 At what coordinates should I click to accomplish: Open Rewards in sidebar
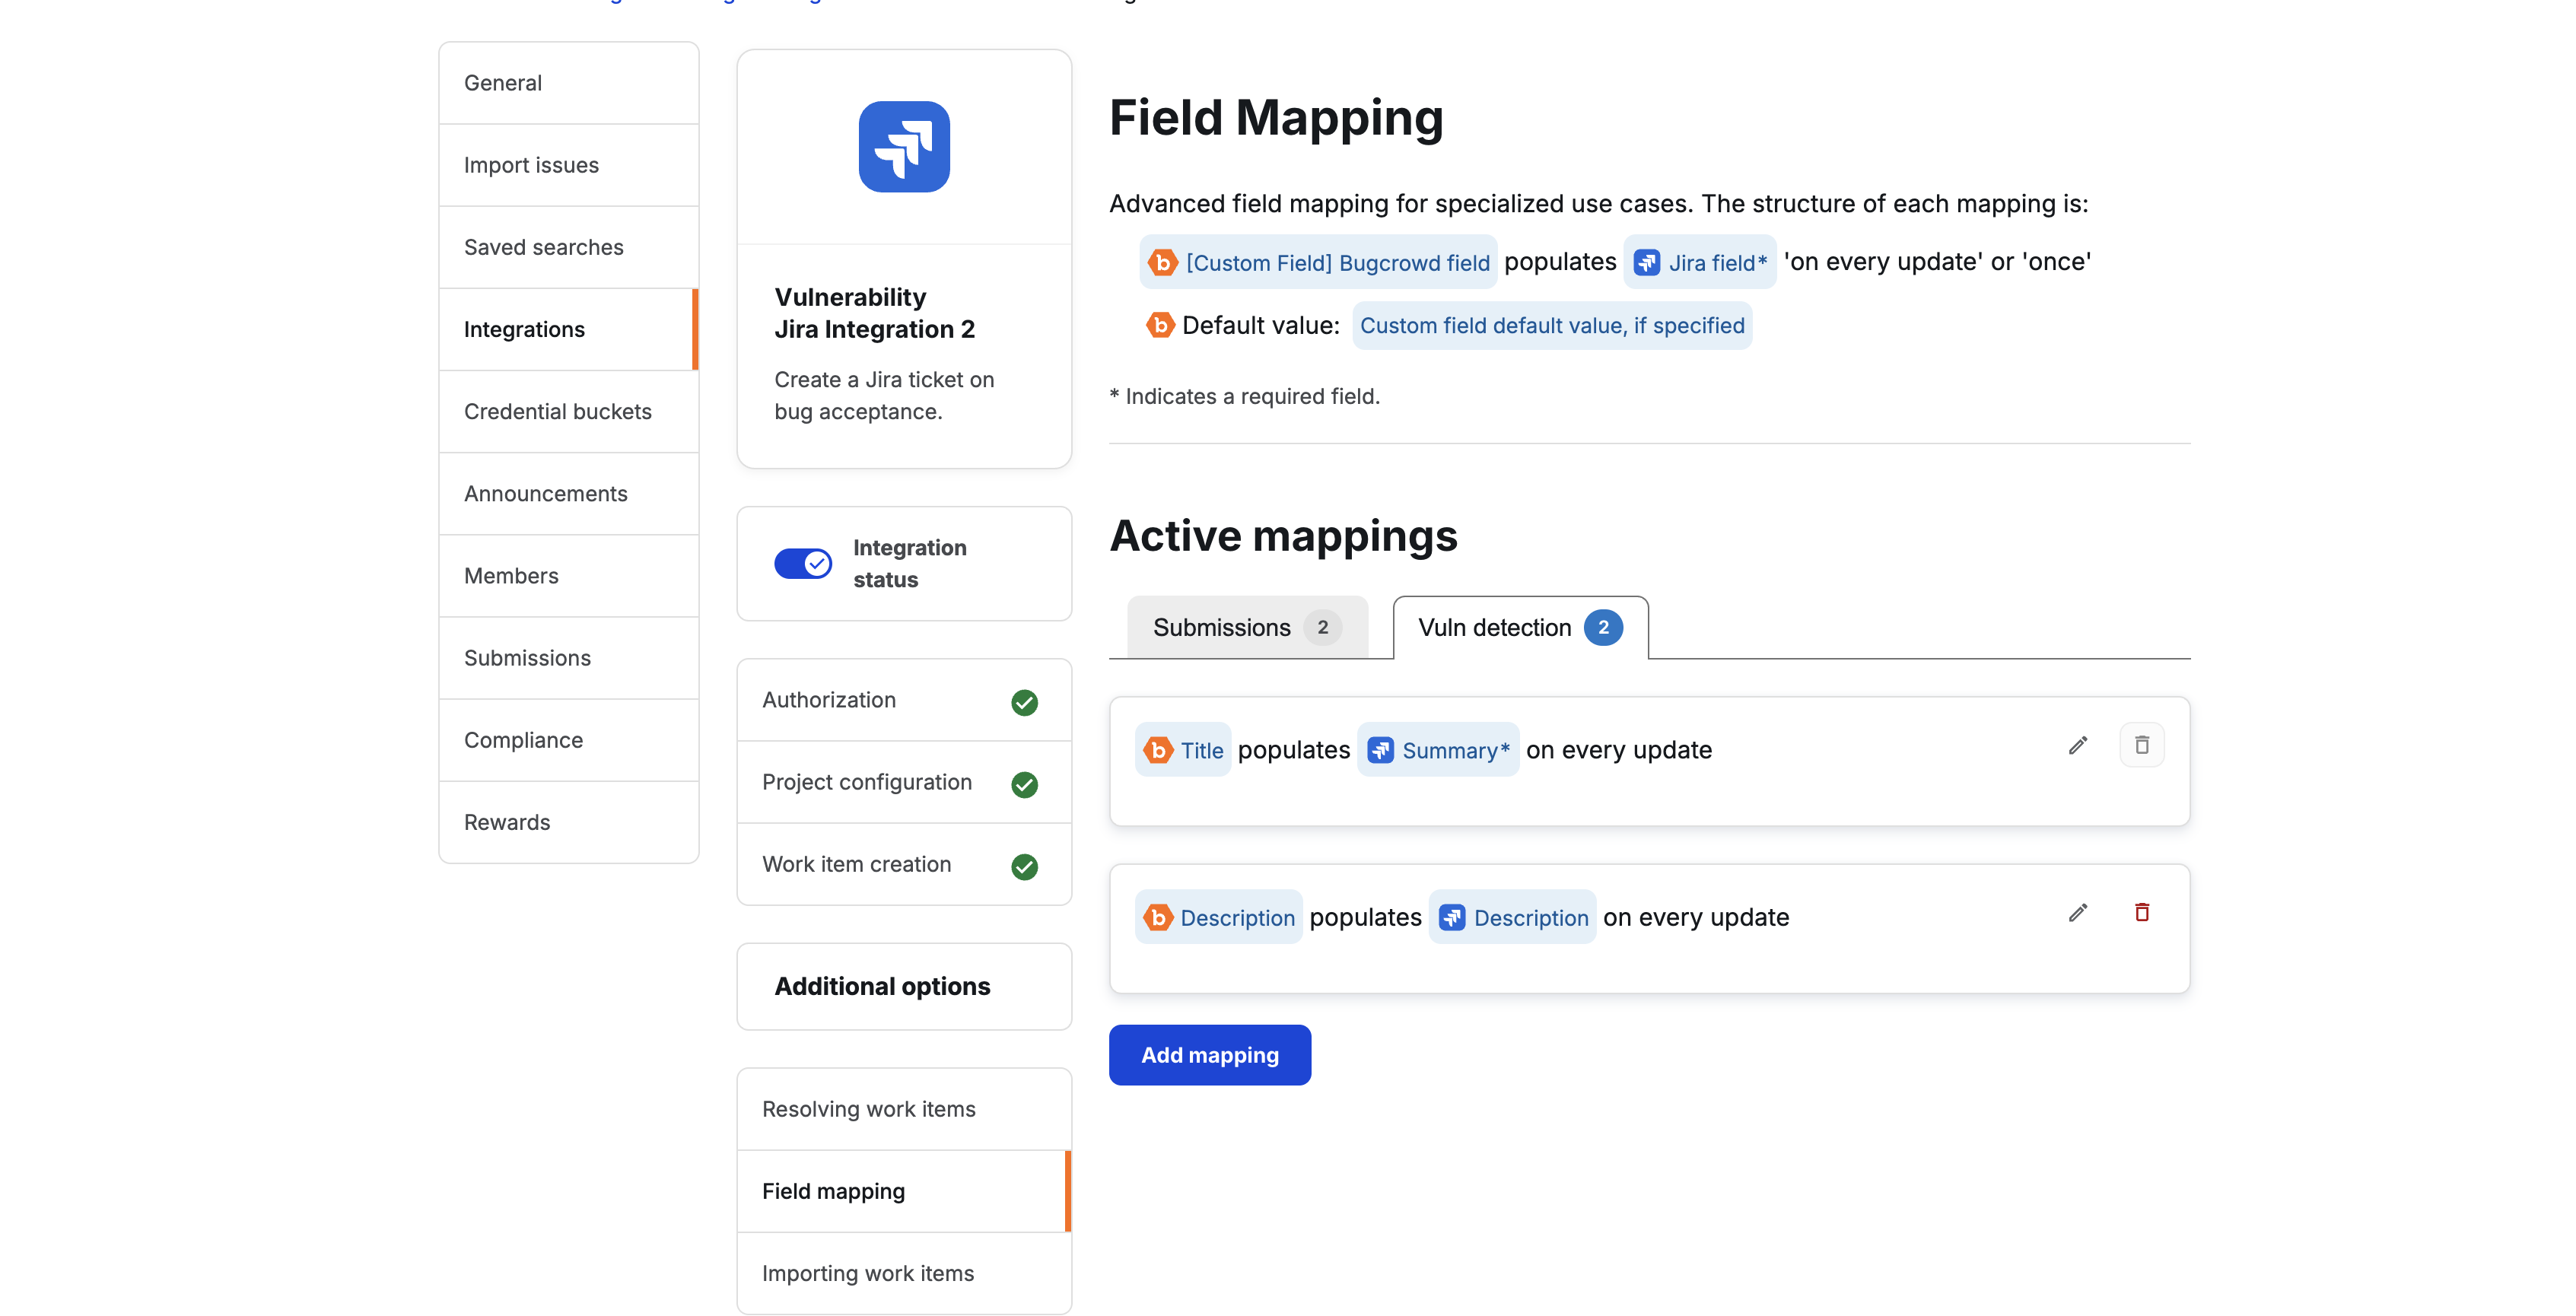click(x=568, y=822)
